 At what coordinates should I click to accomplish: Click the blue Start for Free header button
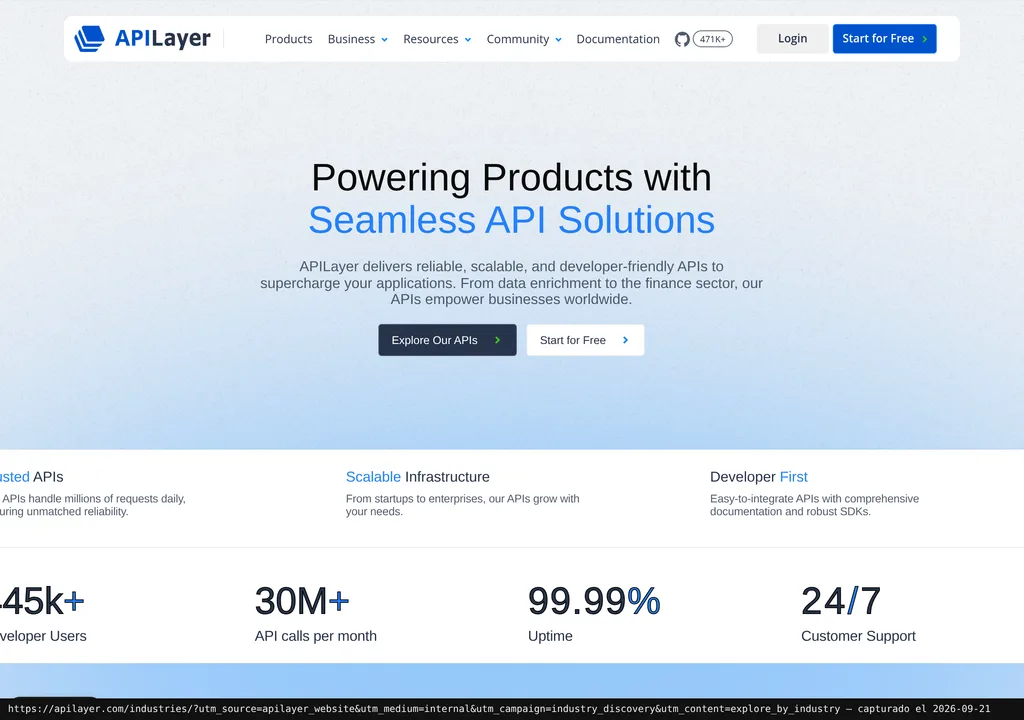click(884, 39)
